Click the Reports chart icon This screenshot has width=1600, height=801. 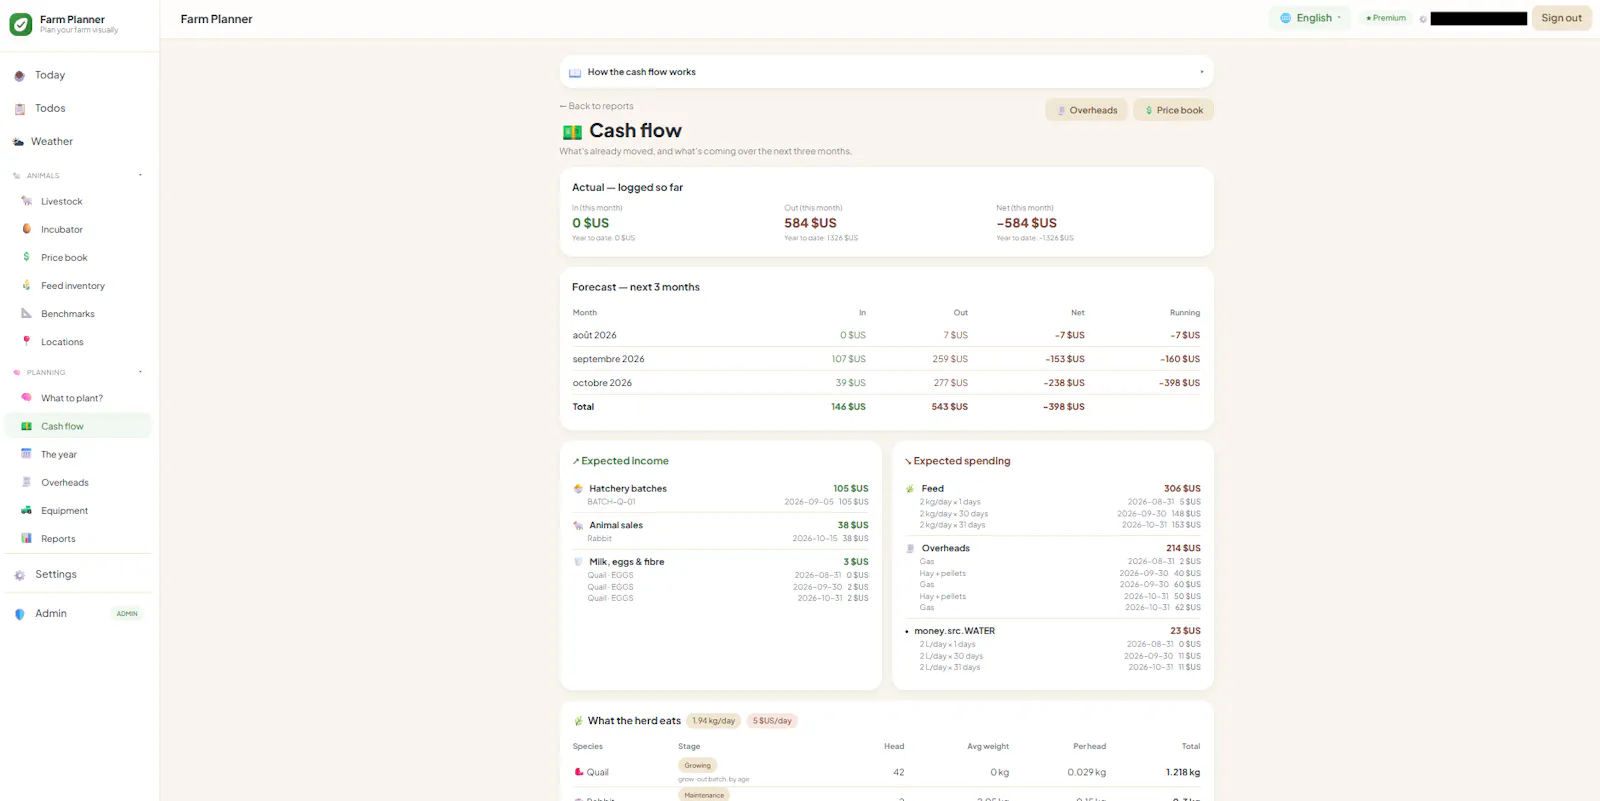[27, 538]
